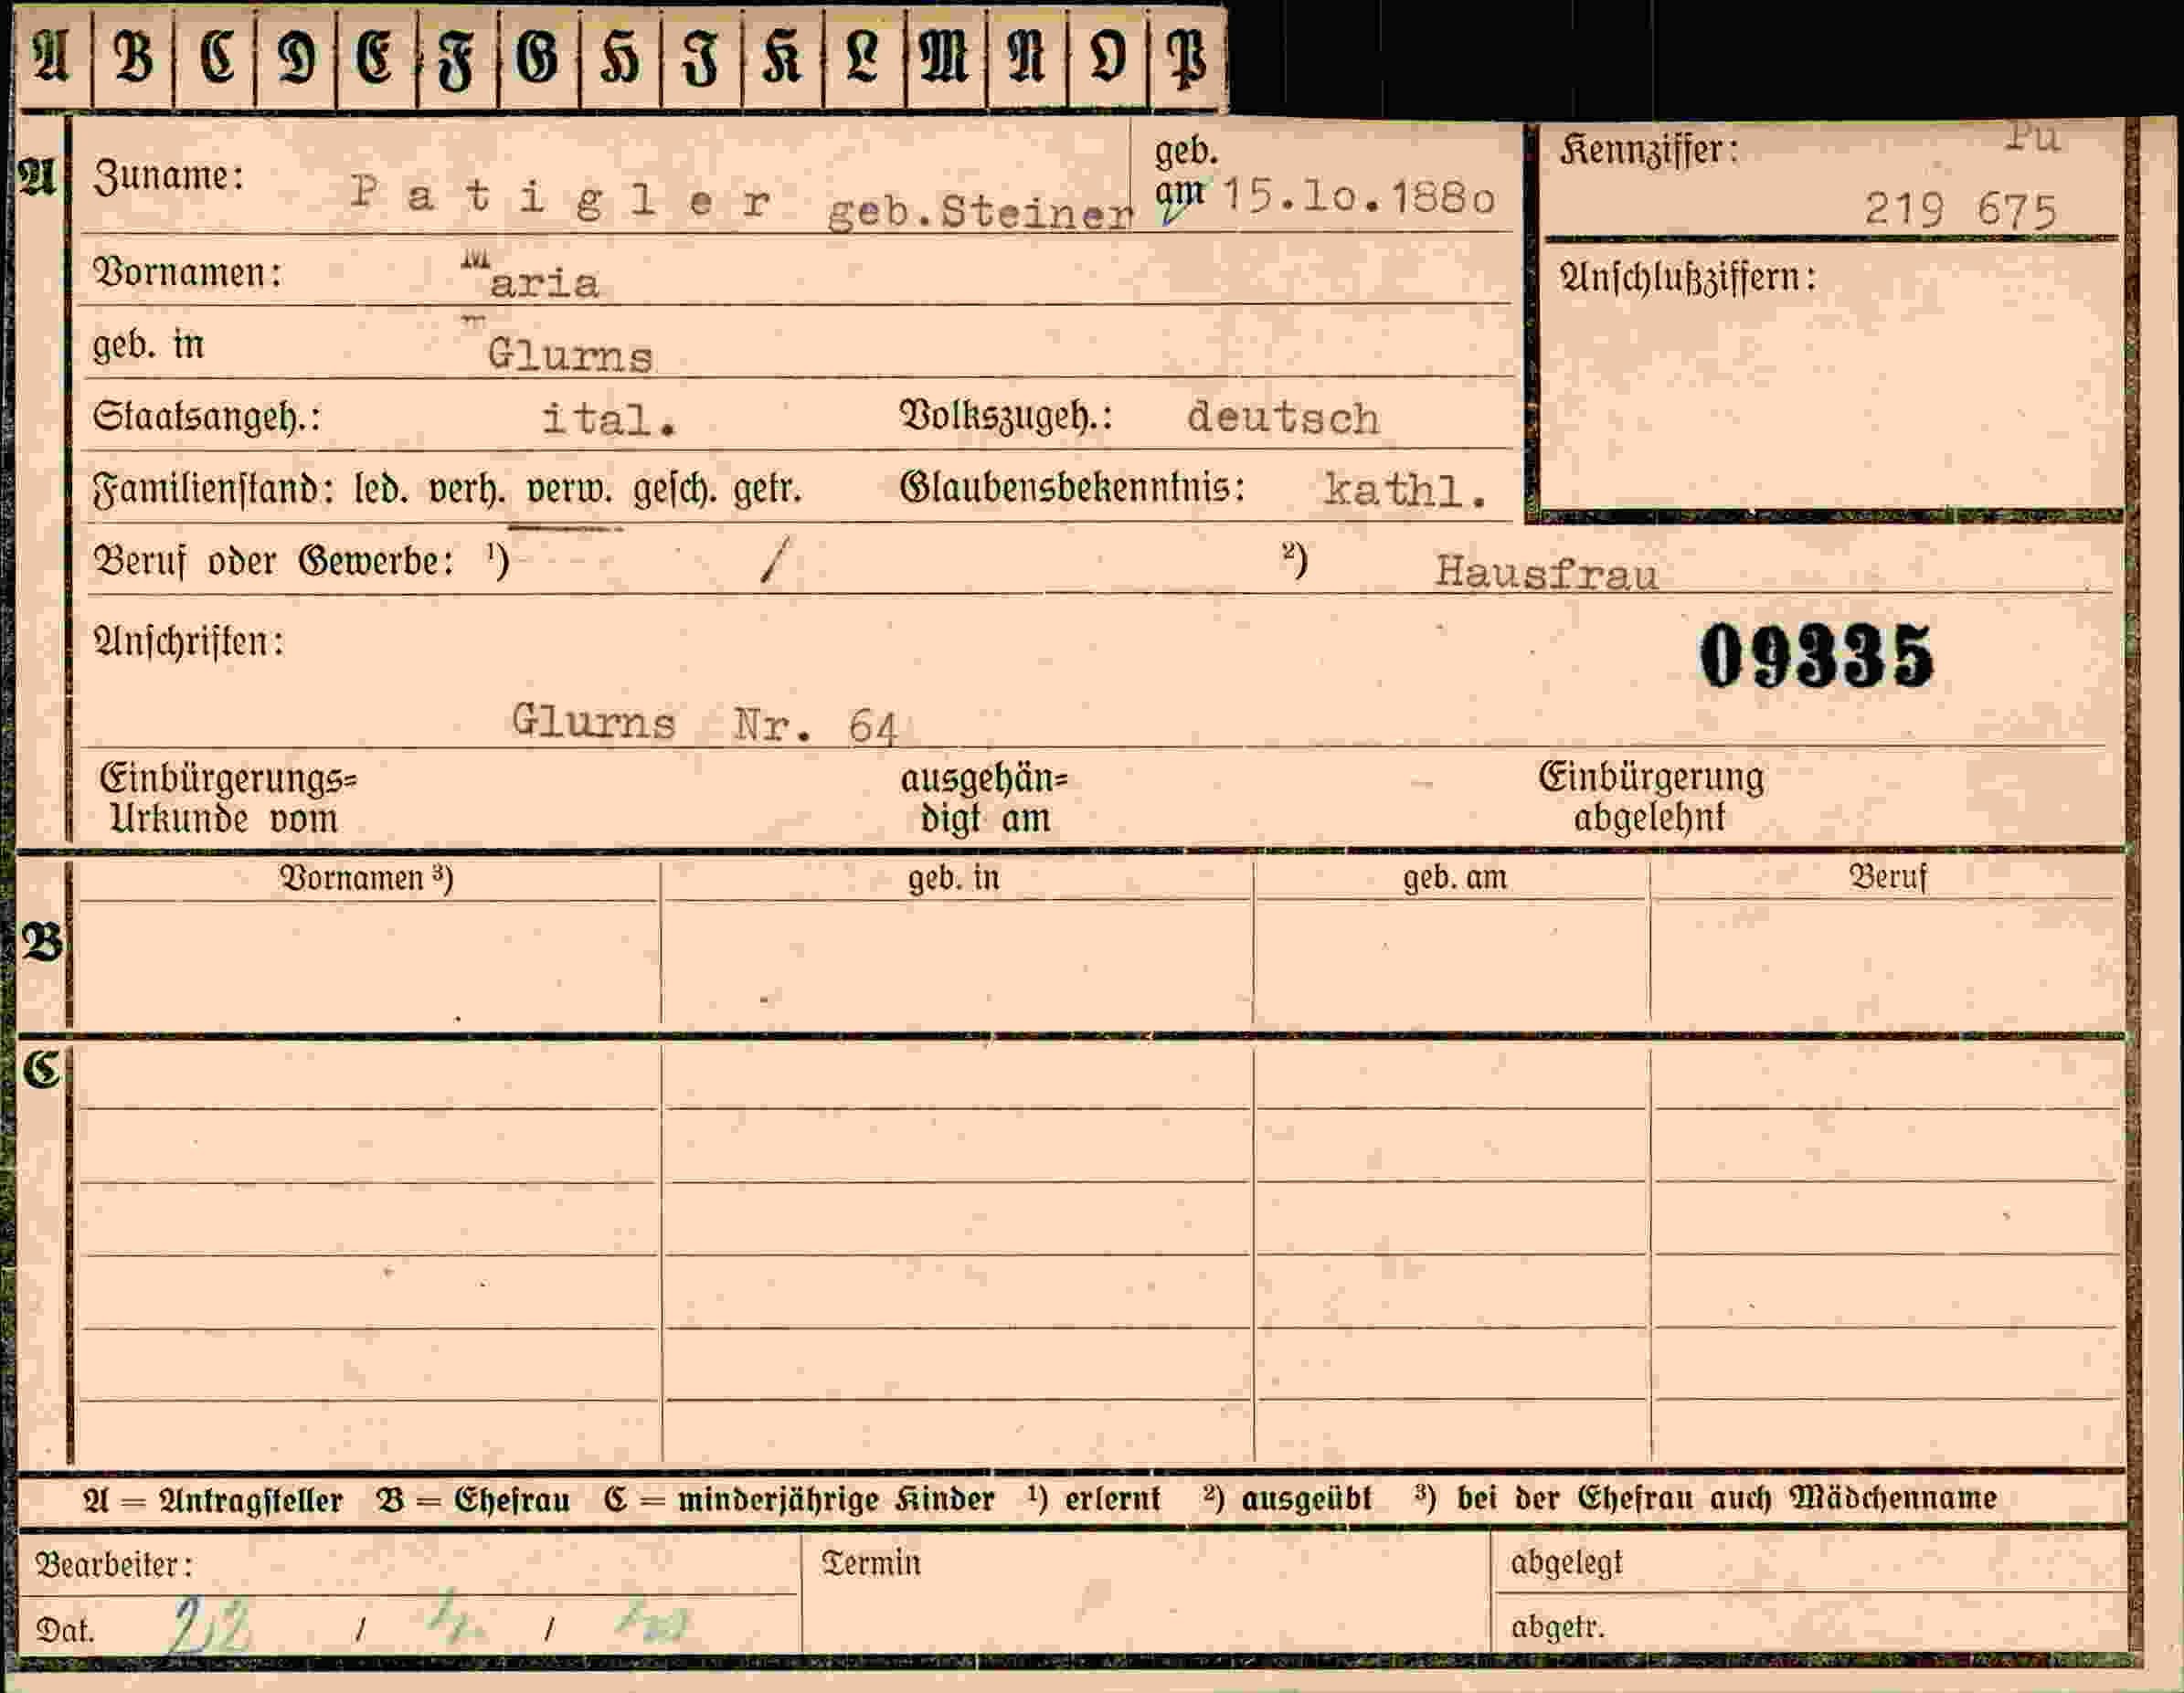Click address 'Glurns Nr. 64'

[705, 723]
